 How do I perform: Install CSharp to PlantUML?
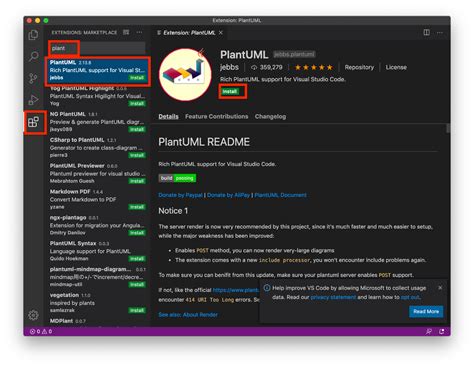coord(137,155)
